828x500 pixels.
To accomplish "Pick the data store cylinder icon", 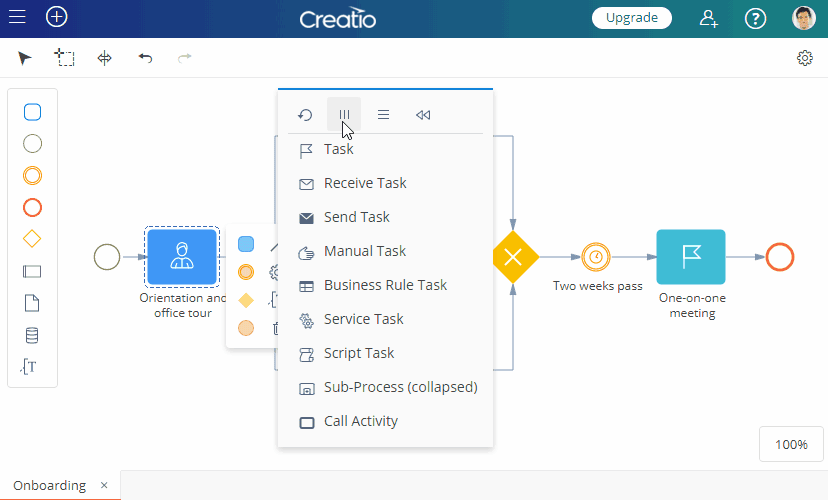I will [32, 335].
